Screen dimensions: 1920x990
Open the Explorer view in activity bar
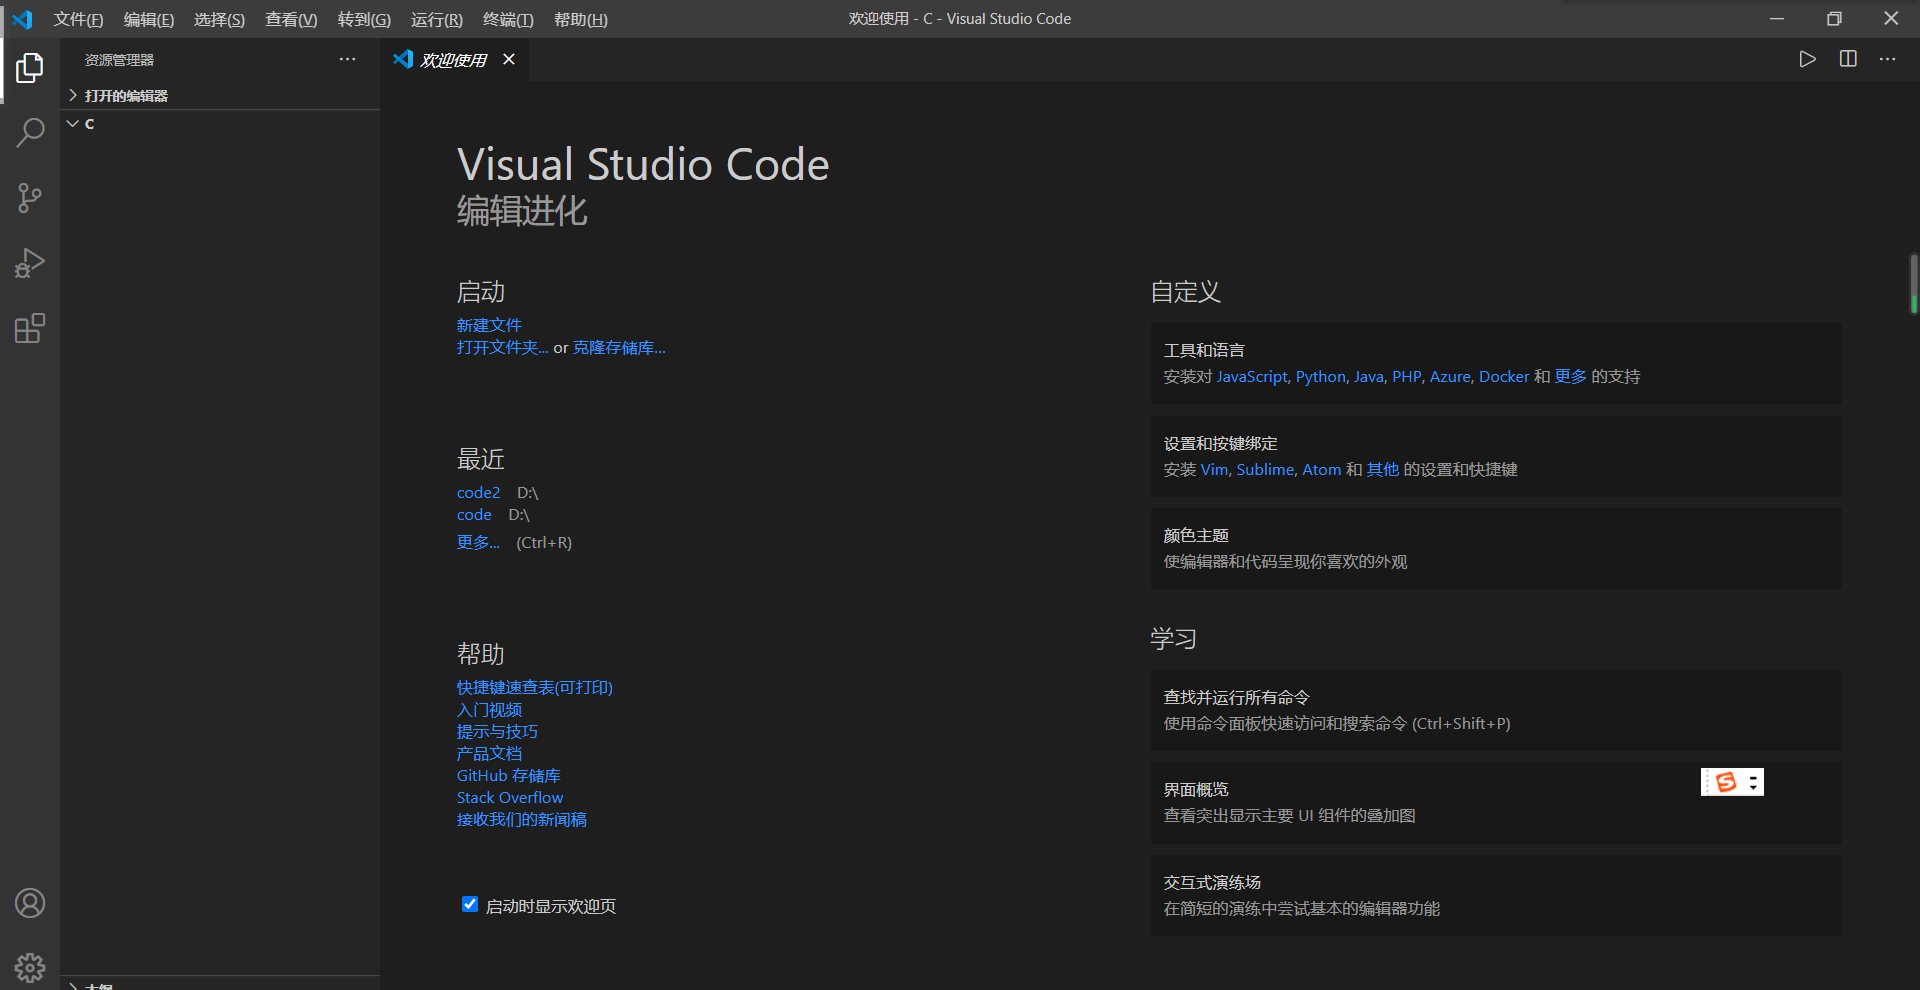(x=30, y=68)
